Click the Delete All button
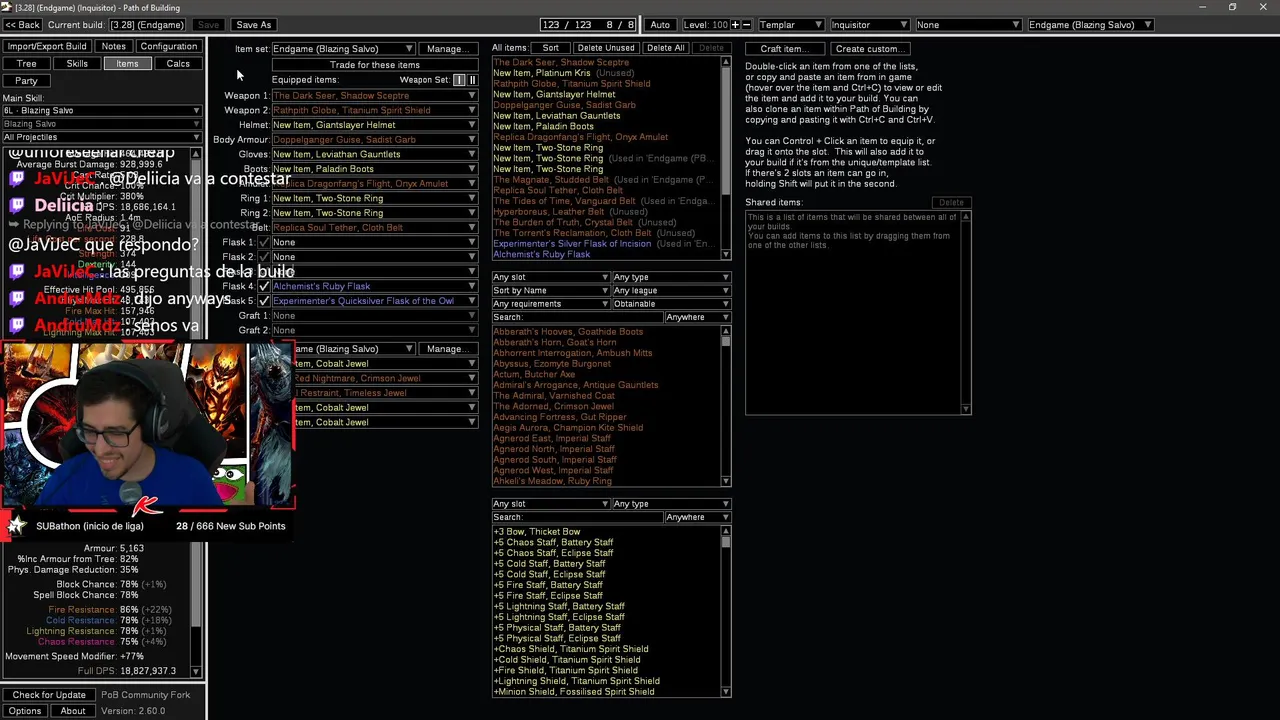This screenshot has width=1280, height=720. pyautogui.click(x=665, y=48)
